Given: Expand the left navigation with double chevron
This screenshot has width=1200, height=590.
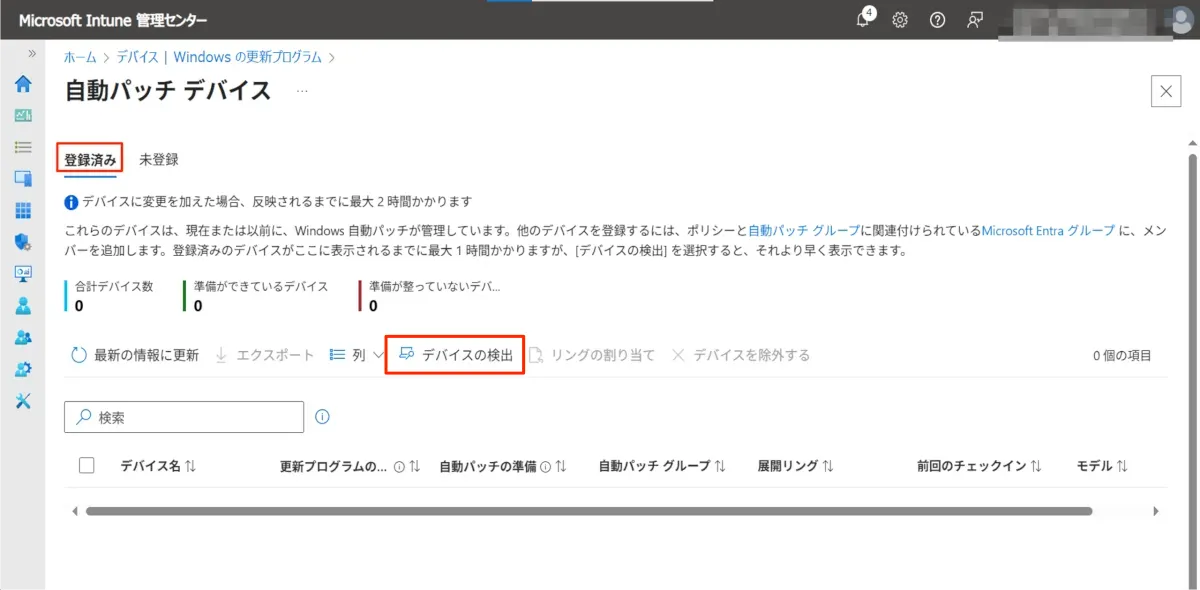Looking at the screenshot, I should tap(32, 53).
